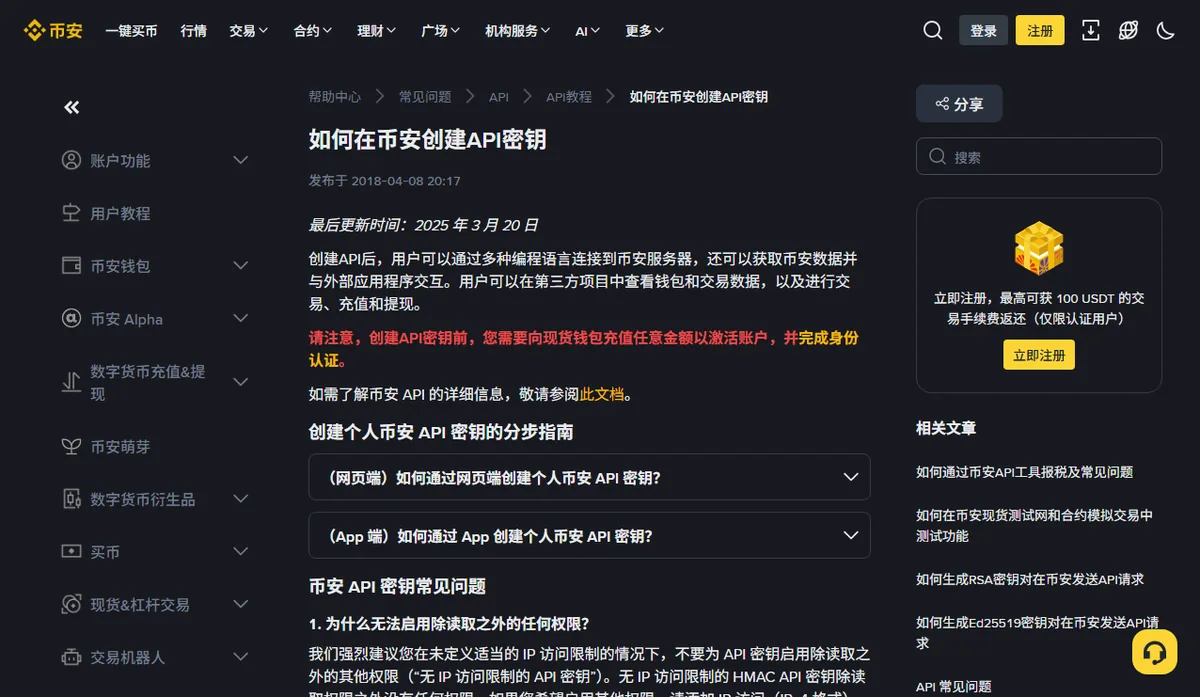Open 如何生成Ed25519密钥对 related article
The height and width of the screenshot is (697, 1200).
tap(1037, 632)
